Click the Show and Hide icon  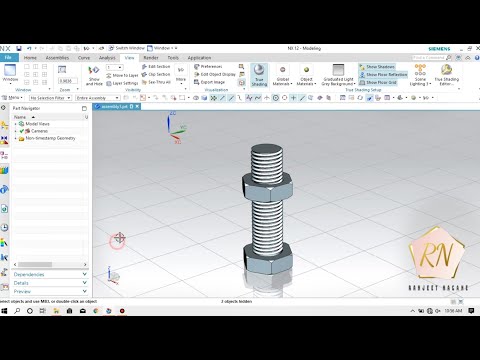click(x=94, y=75)
